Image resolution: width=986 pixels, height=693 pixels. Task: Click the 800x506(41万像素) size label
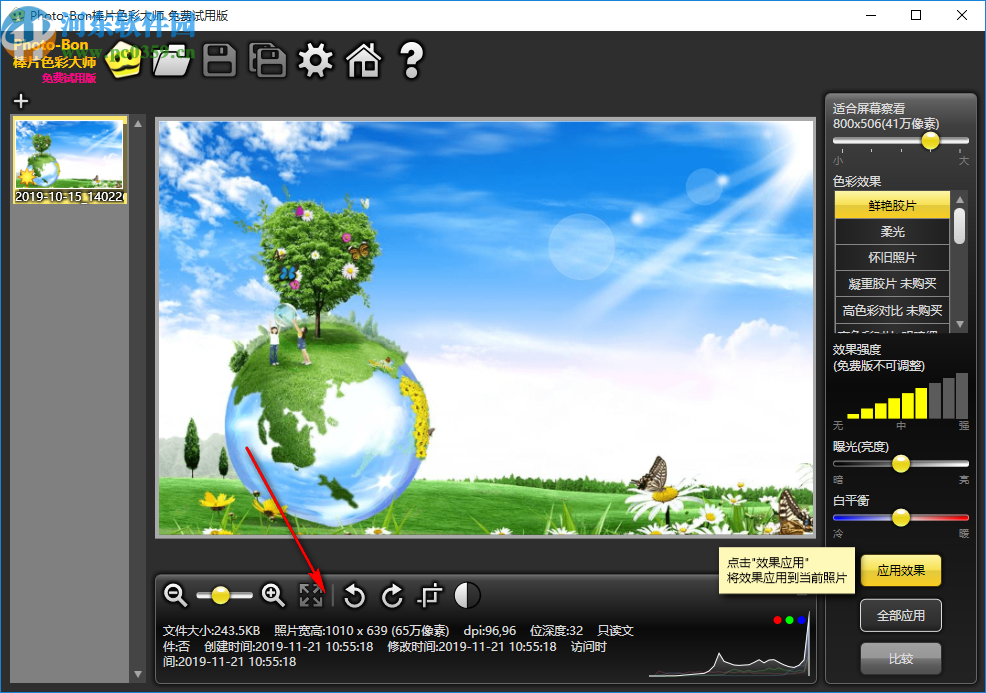click(x=886, y=124)
